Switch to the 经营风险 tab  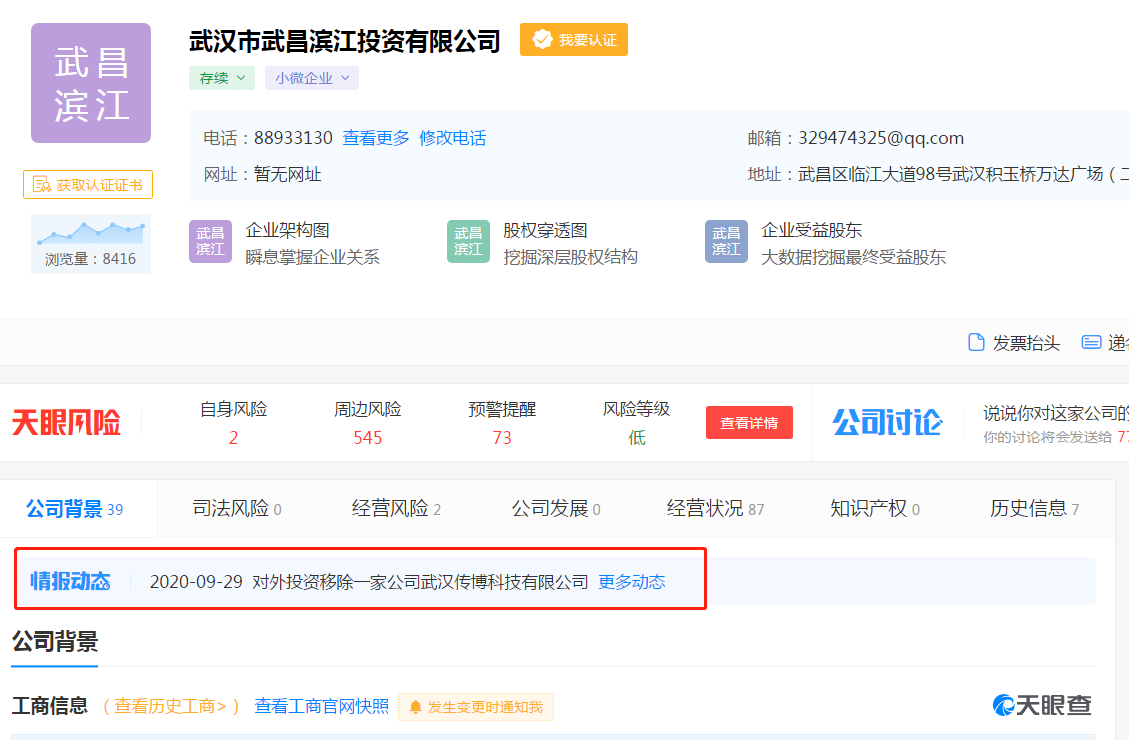pyautogui.click(x=396, y=509)
